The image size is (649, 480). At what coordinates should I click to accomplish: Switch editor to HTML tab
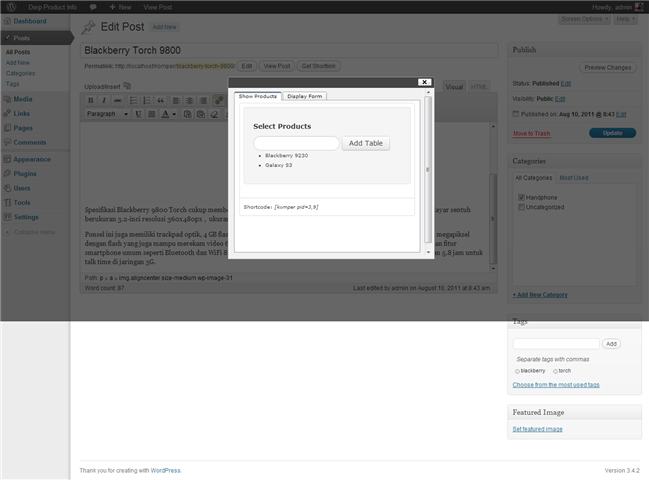point(479,87)
